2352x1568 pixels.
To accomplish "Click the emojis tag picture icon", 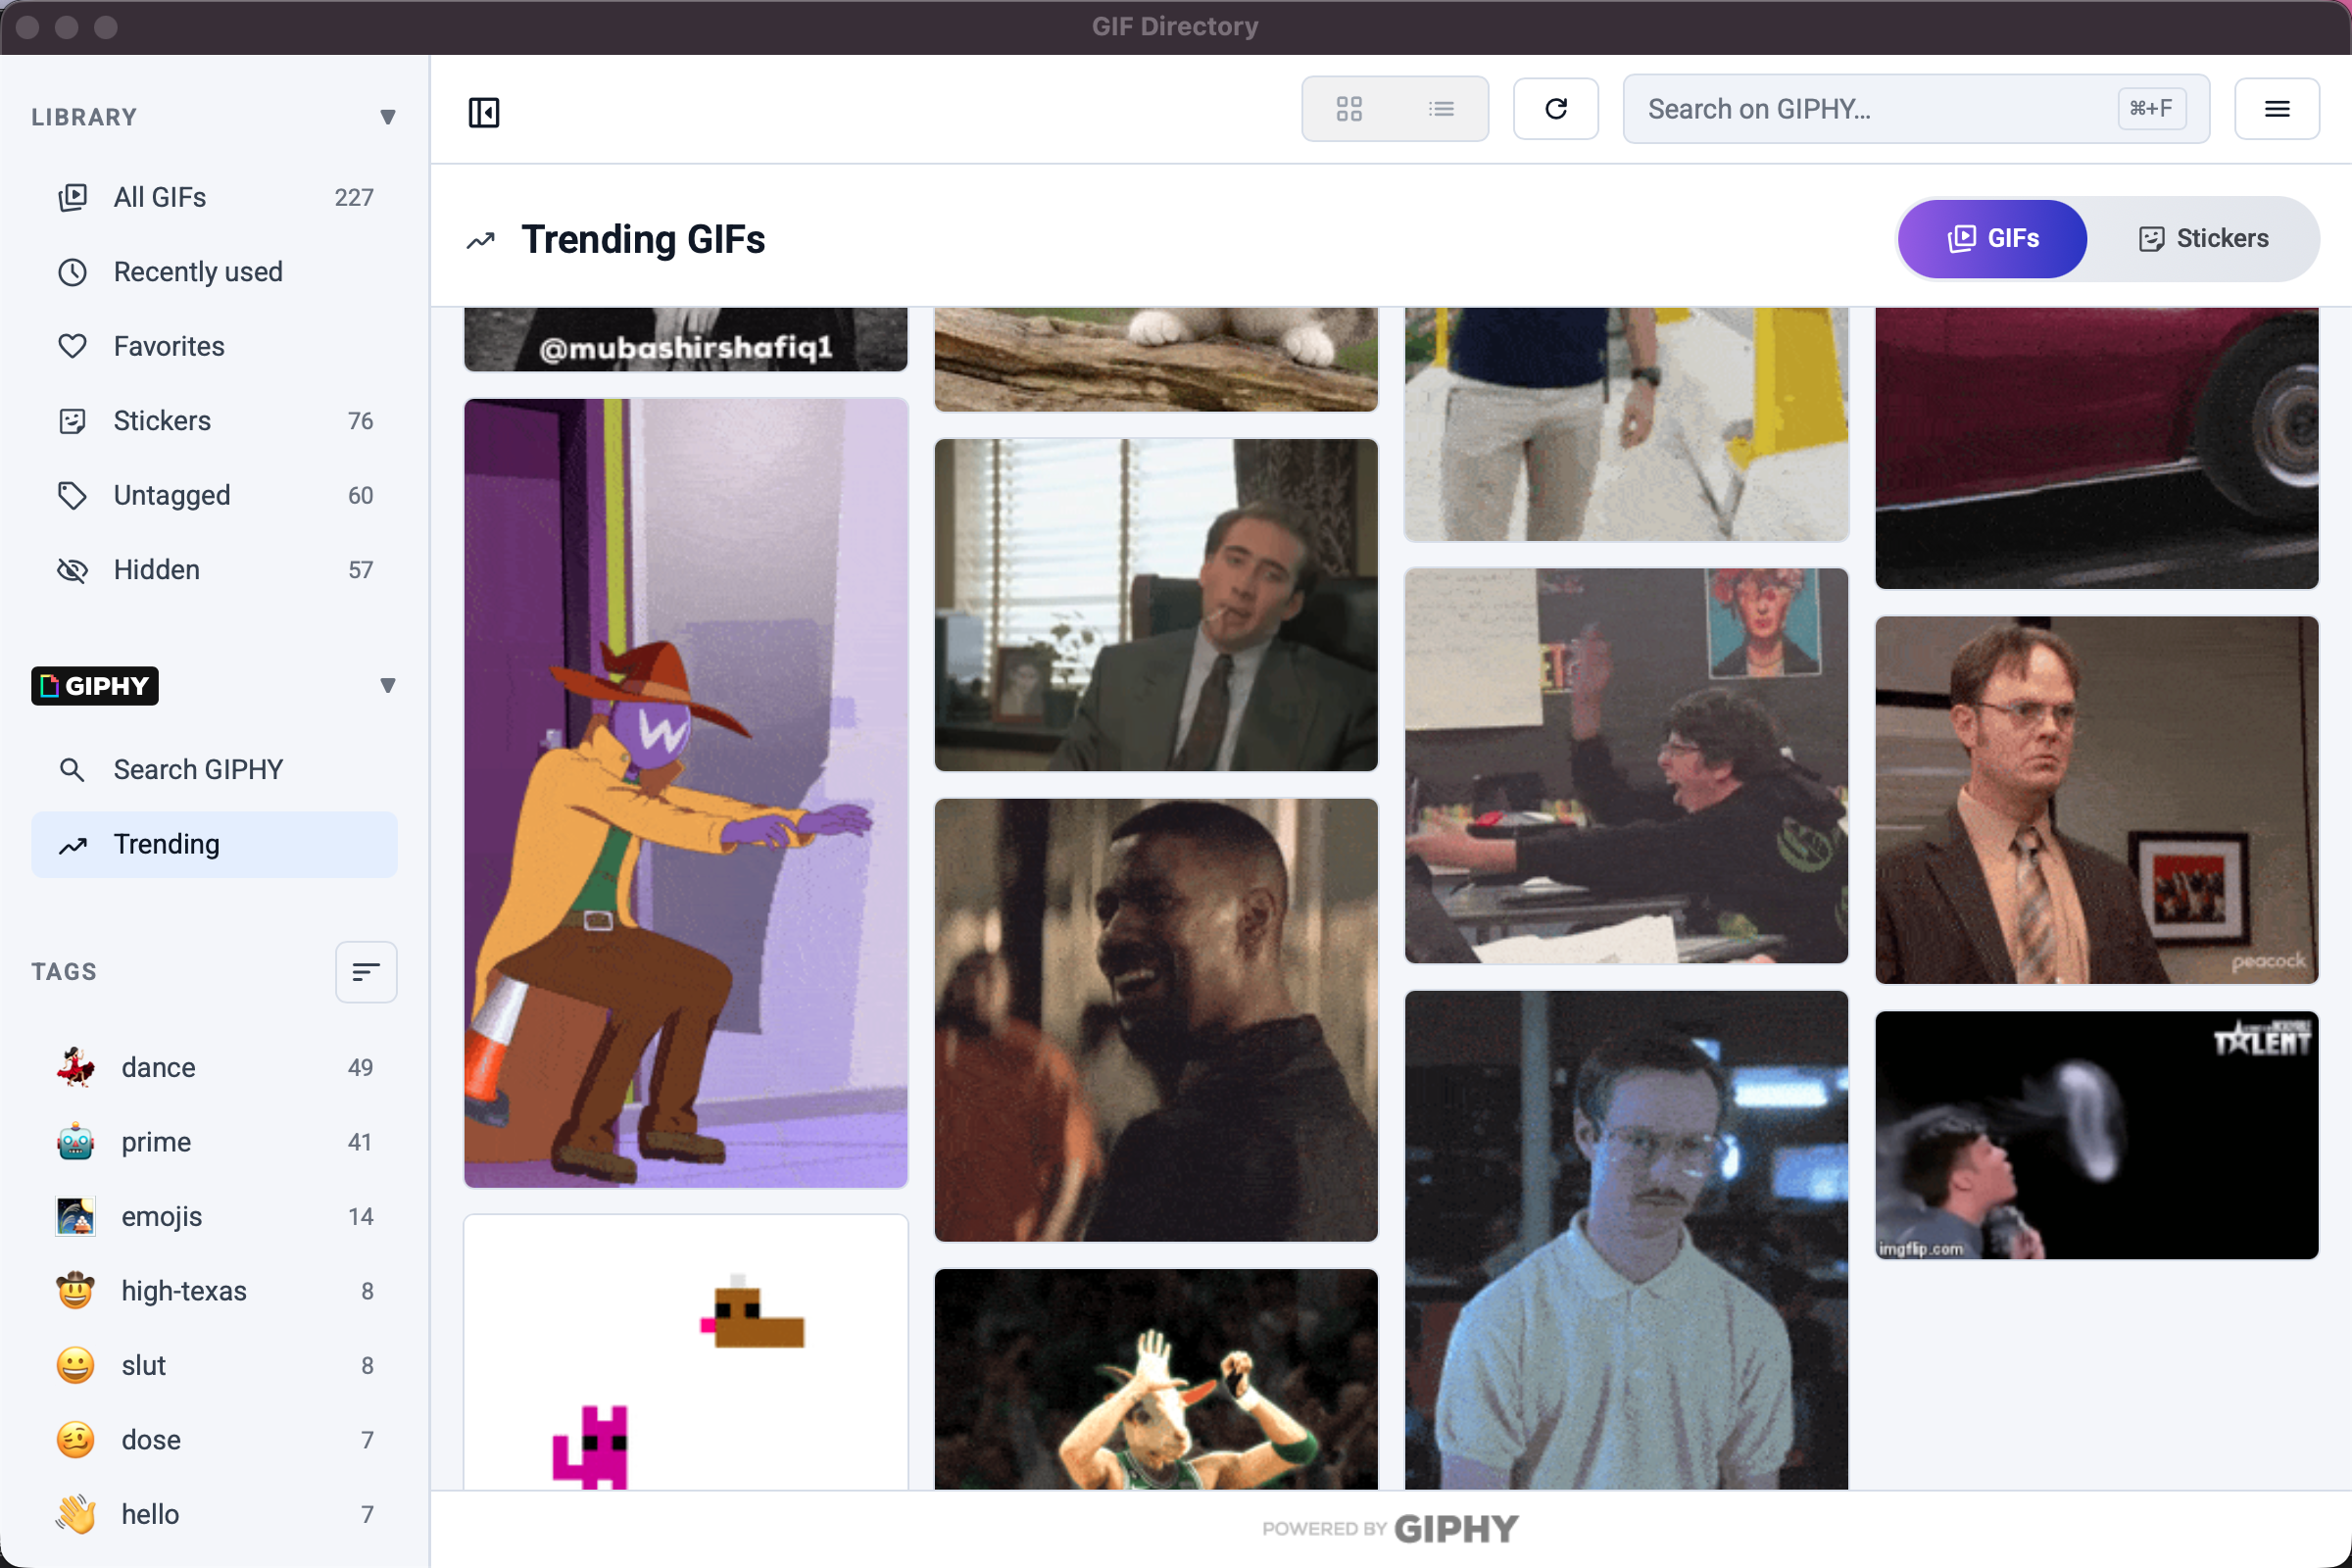I will (x=75, y=1216).
